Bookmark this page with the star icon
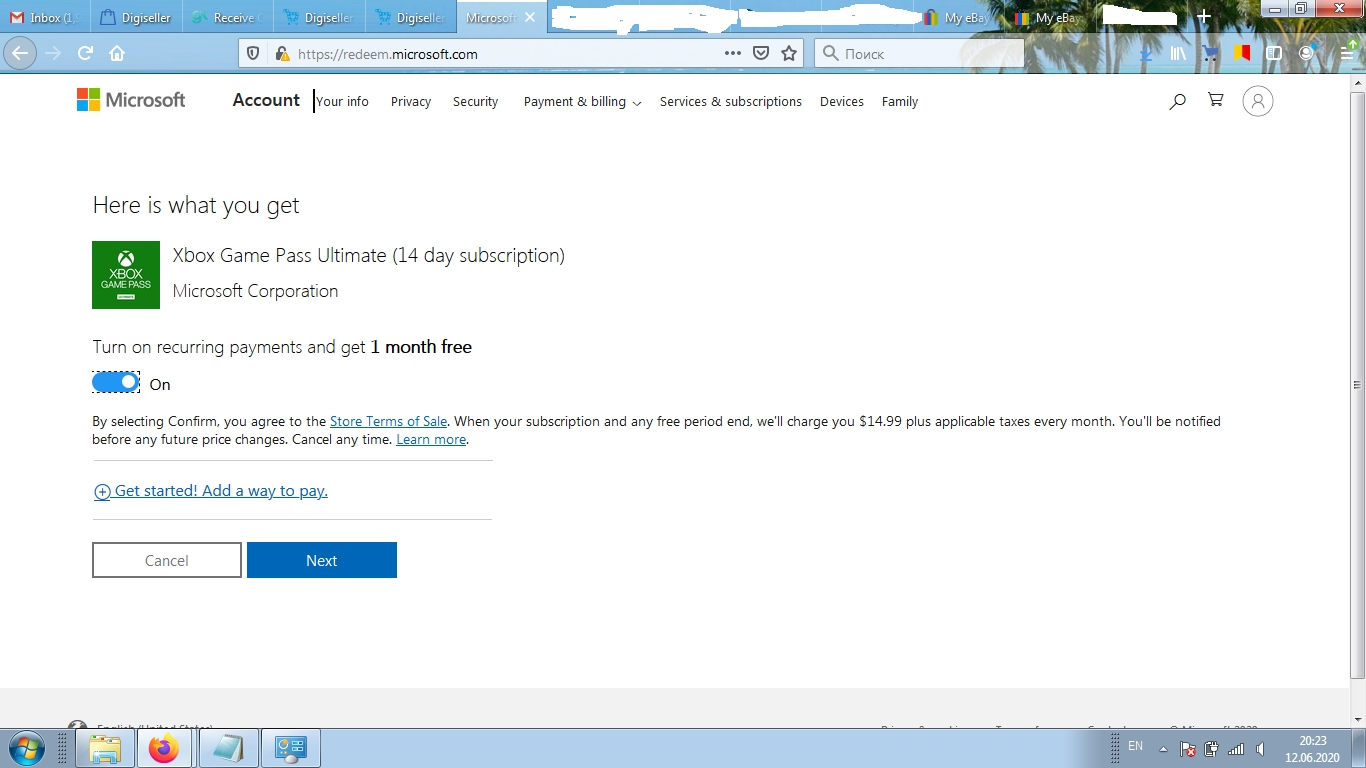This screenshot has height=768, width=1366. coord(789,53)
